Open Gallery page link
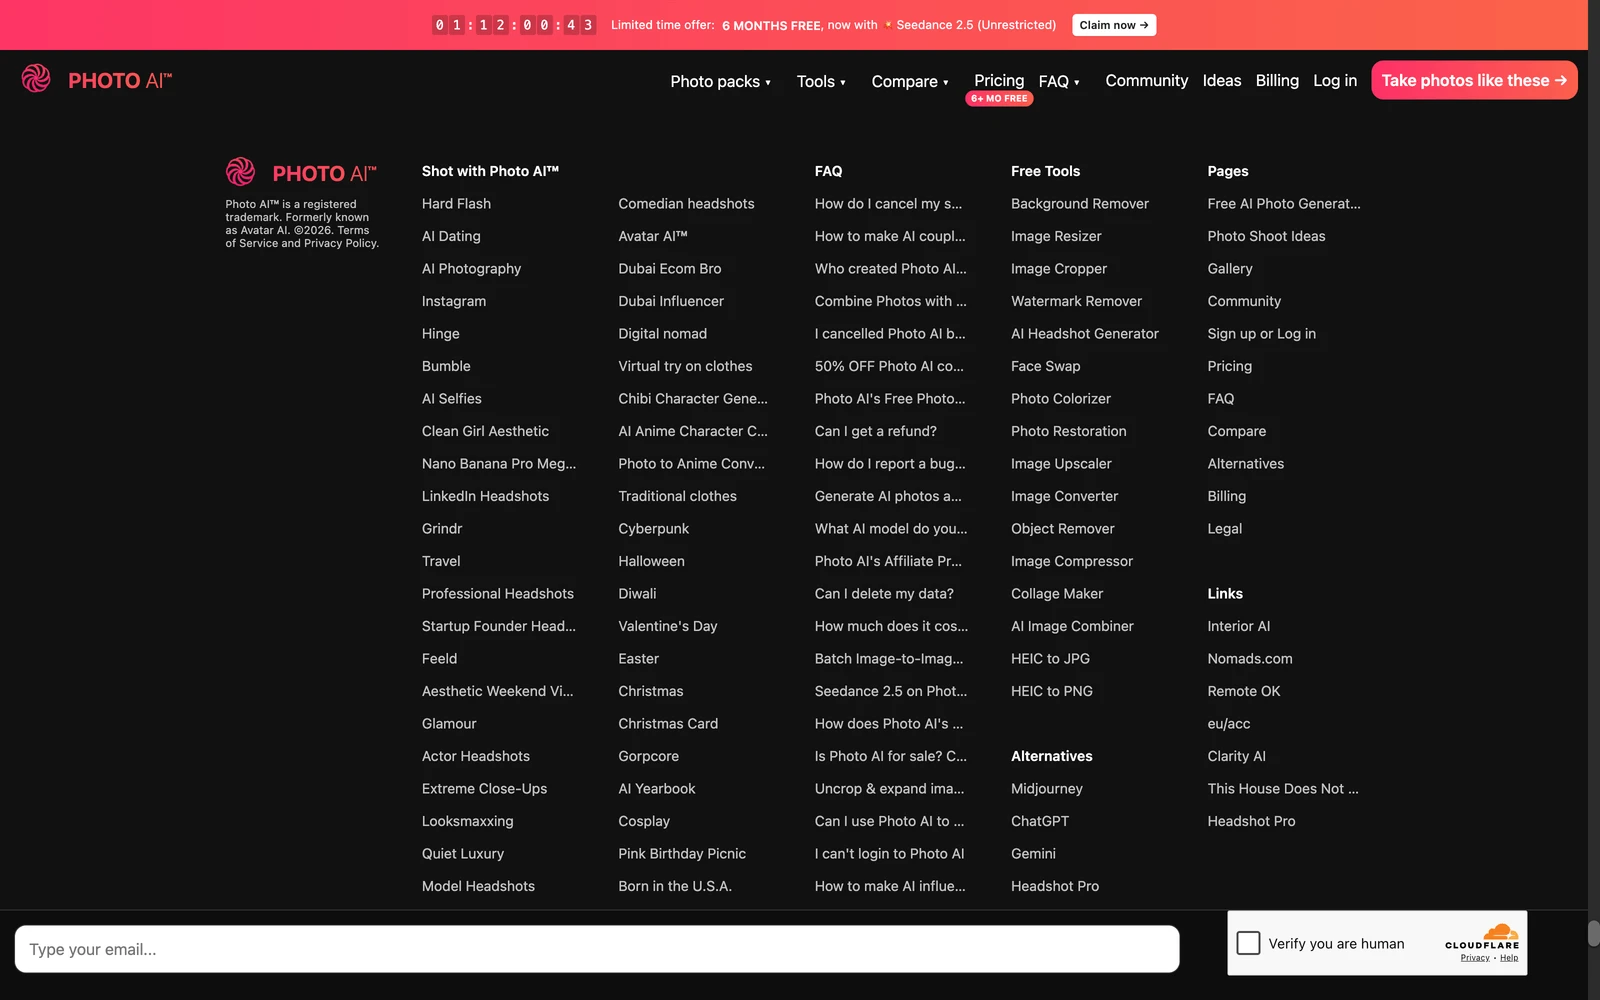1600x1000 pixels. pyautogui.click(x=1229, y=269)
